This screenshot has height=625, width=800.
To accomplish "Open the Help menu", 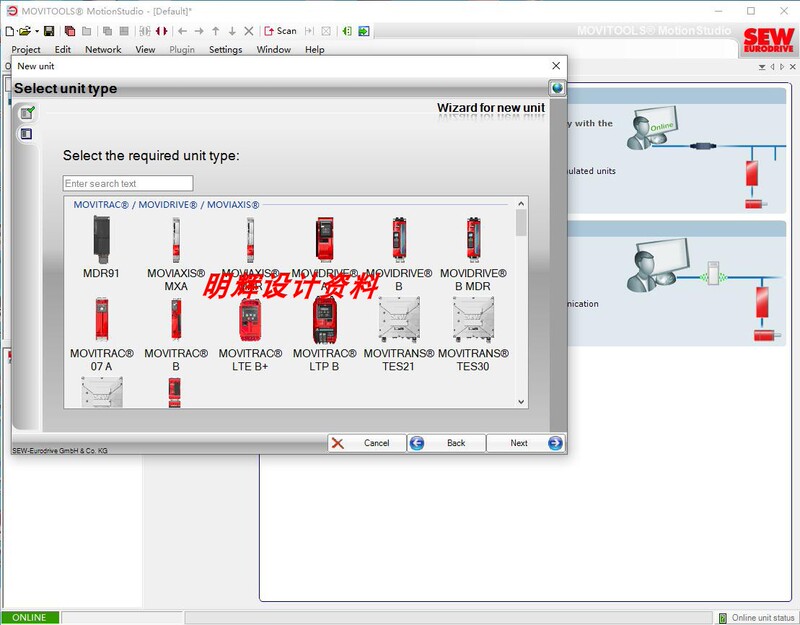I will click(315, 49).
